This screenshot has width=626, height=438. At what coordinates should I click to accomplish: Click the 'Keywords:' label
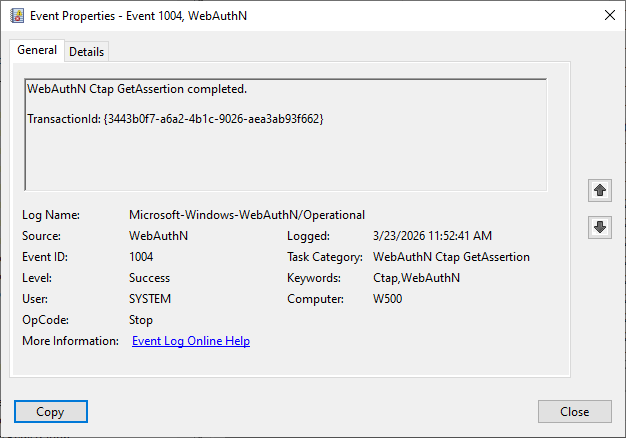pos(314,278)
